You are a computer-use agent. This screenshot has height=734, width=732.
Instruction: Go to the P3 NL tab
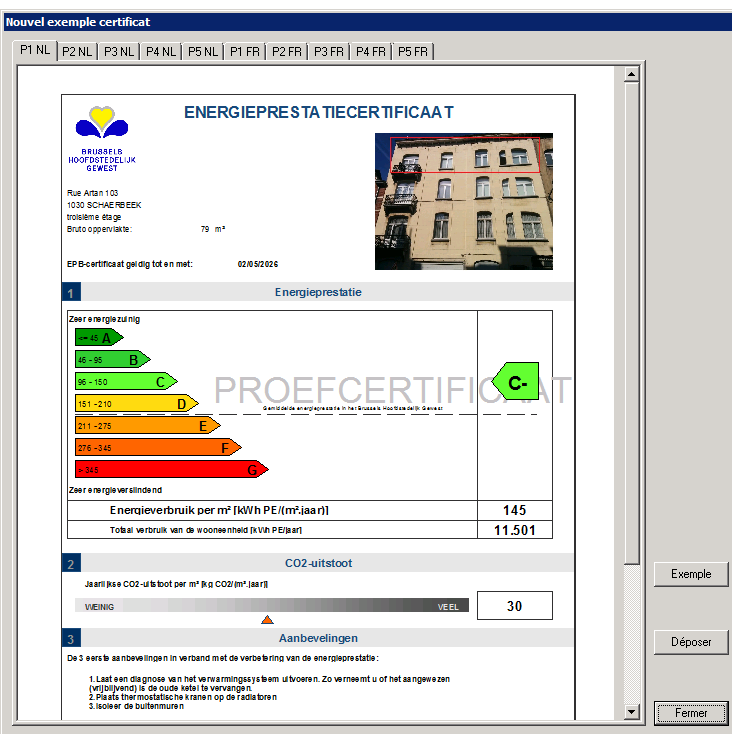pos(119,51)
